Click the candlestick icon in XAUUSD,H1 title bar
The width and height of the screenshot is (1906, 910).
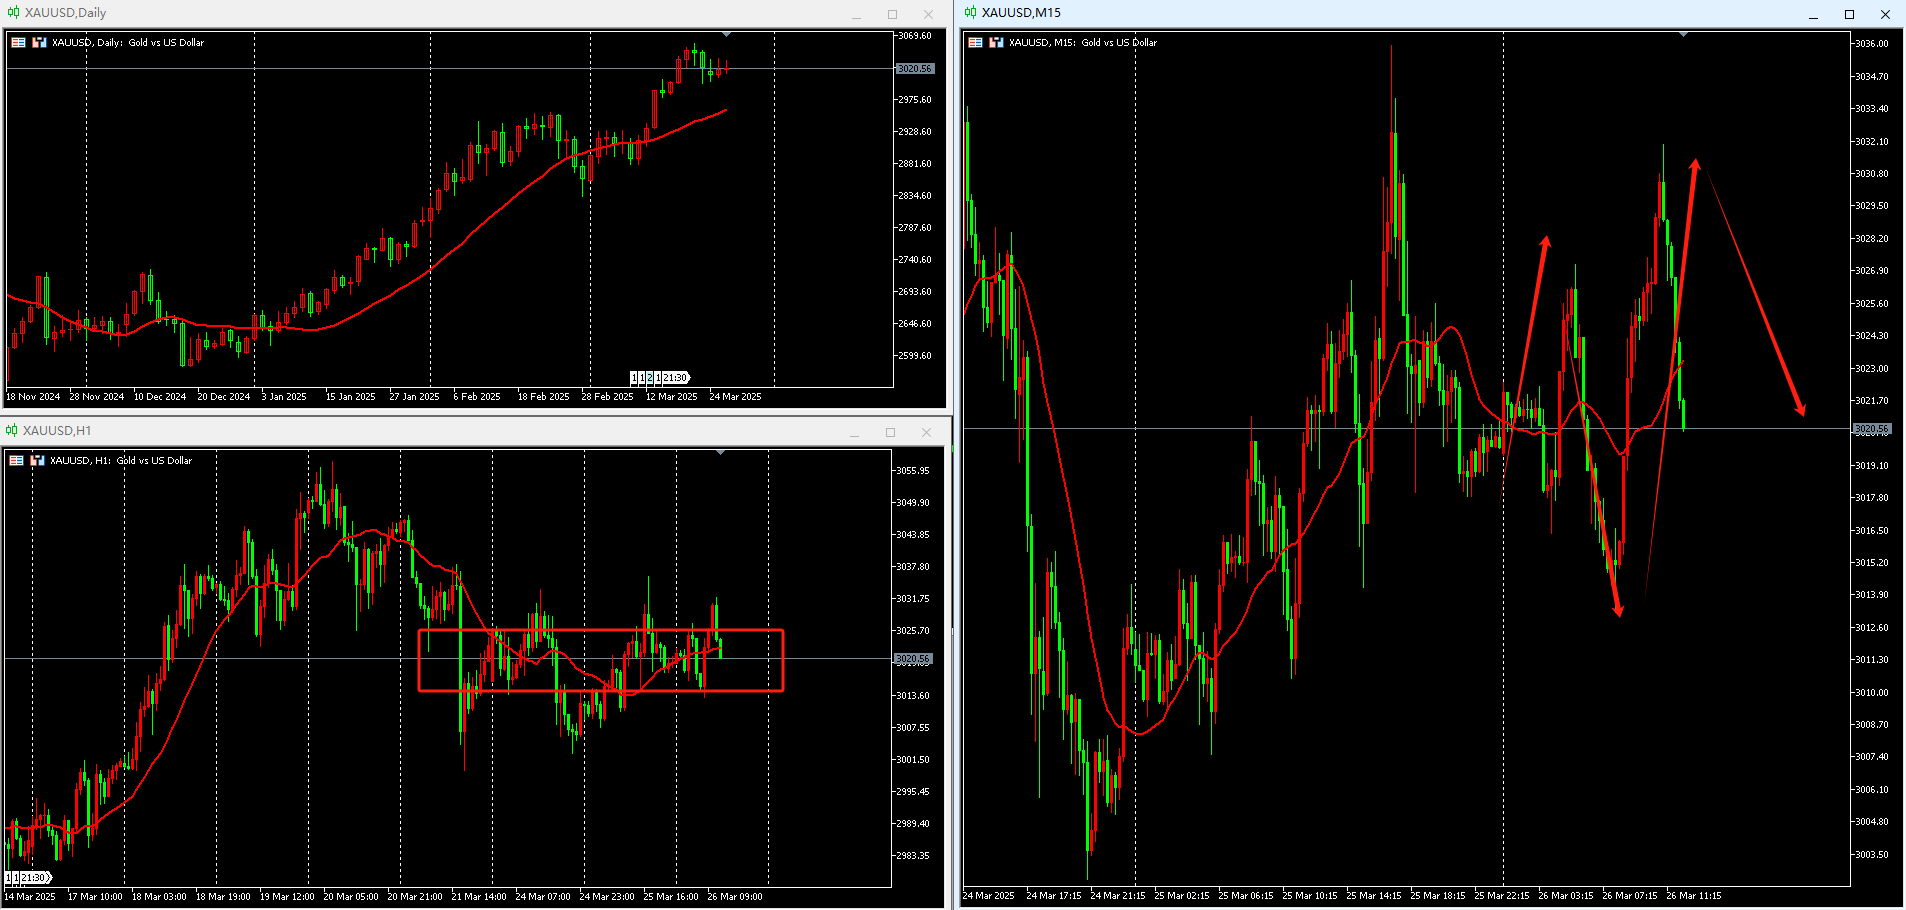(11, 430)
